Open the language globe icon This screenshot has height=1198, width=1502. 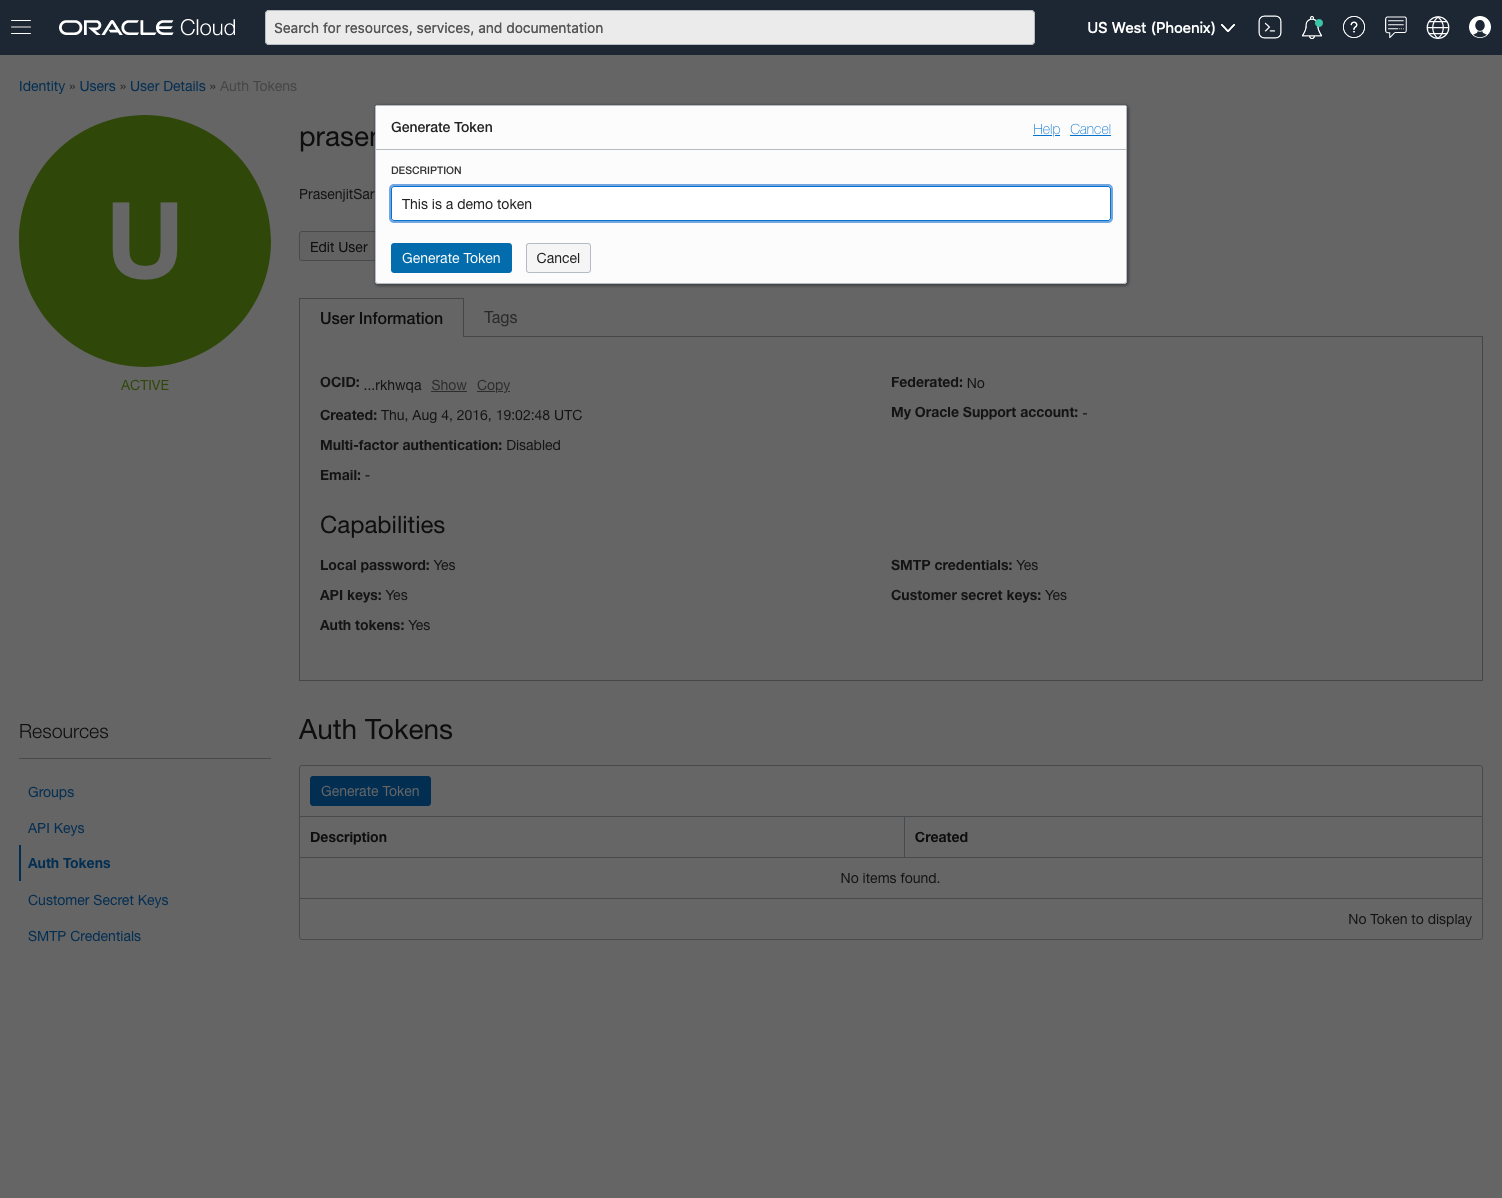(x=1438, y=27)
